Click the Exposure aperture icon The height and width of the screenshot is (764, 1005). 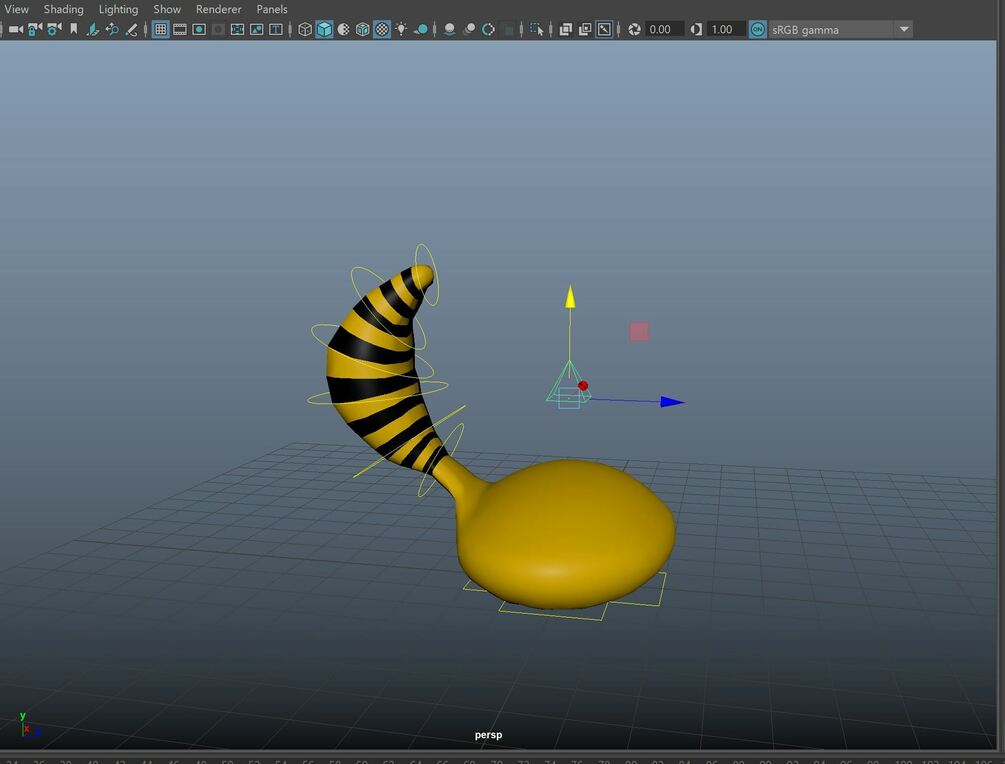[635, 29]
